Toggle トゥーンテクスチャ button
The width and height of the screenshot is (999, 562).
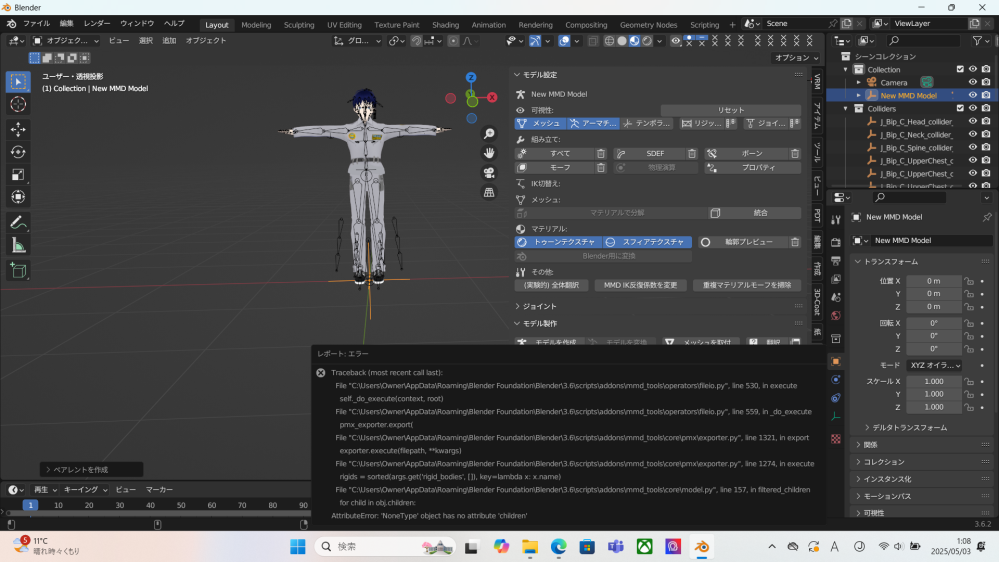click(557, 242)
